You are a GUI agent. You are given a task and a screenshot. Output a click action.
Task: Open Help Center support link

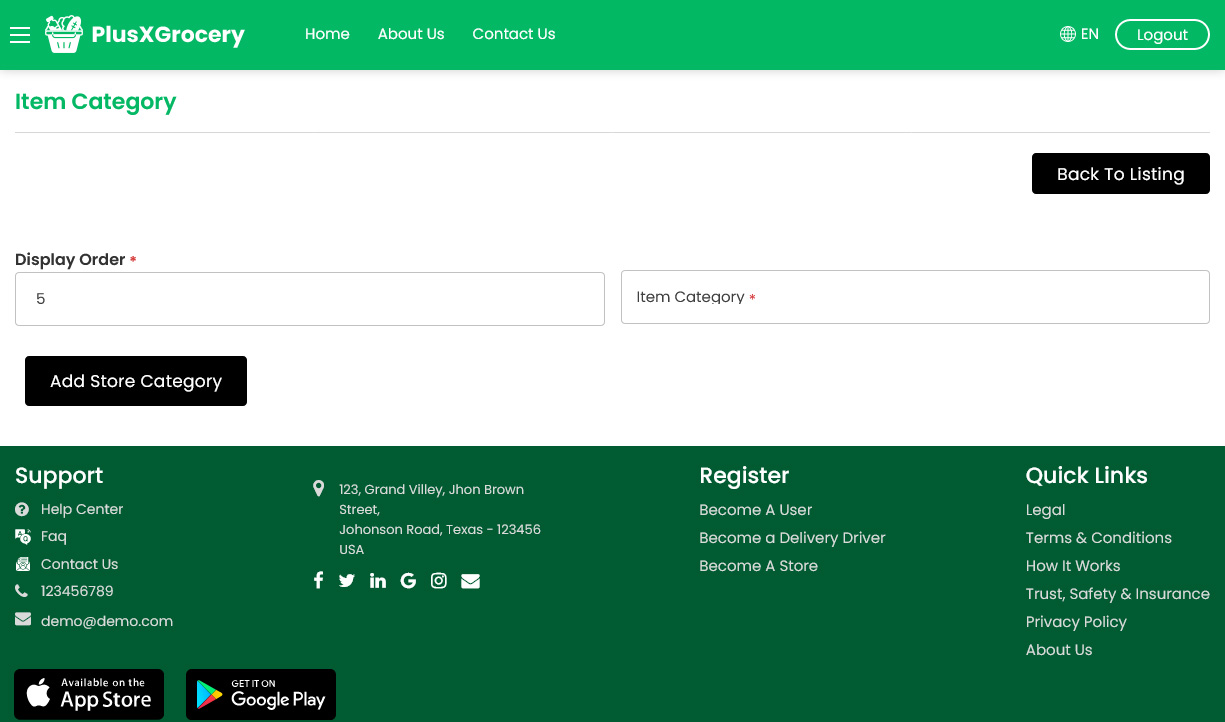(82, 509)
